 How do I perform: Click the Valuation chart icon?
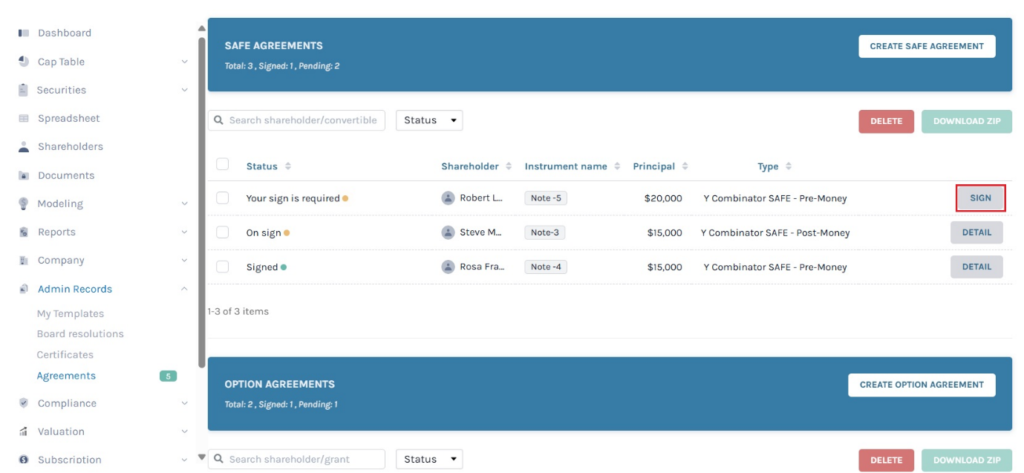tap(23, 432)
